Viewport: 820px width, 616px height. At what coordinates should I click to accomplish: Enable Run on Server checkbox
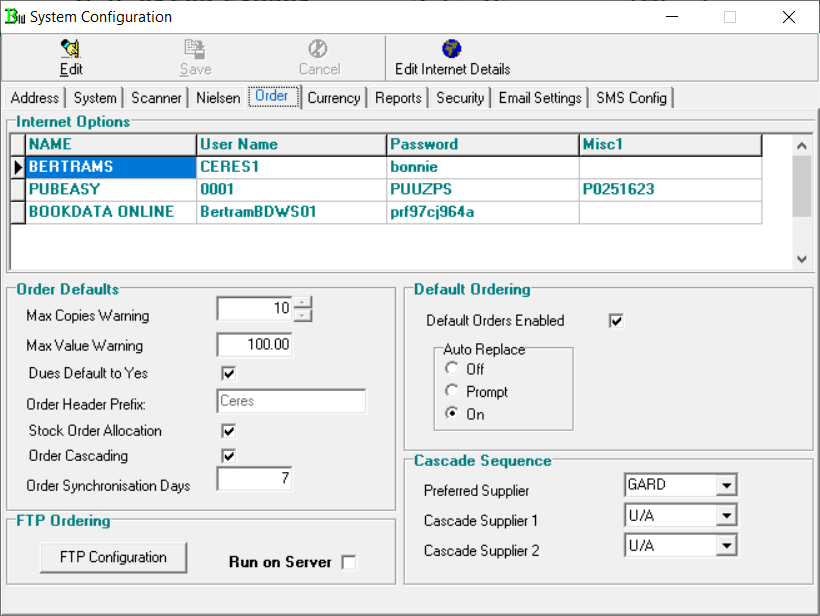[348, 563]
